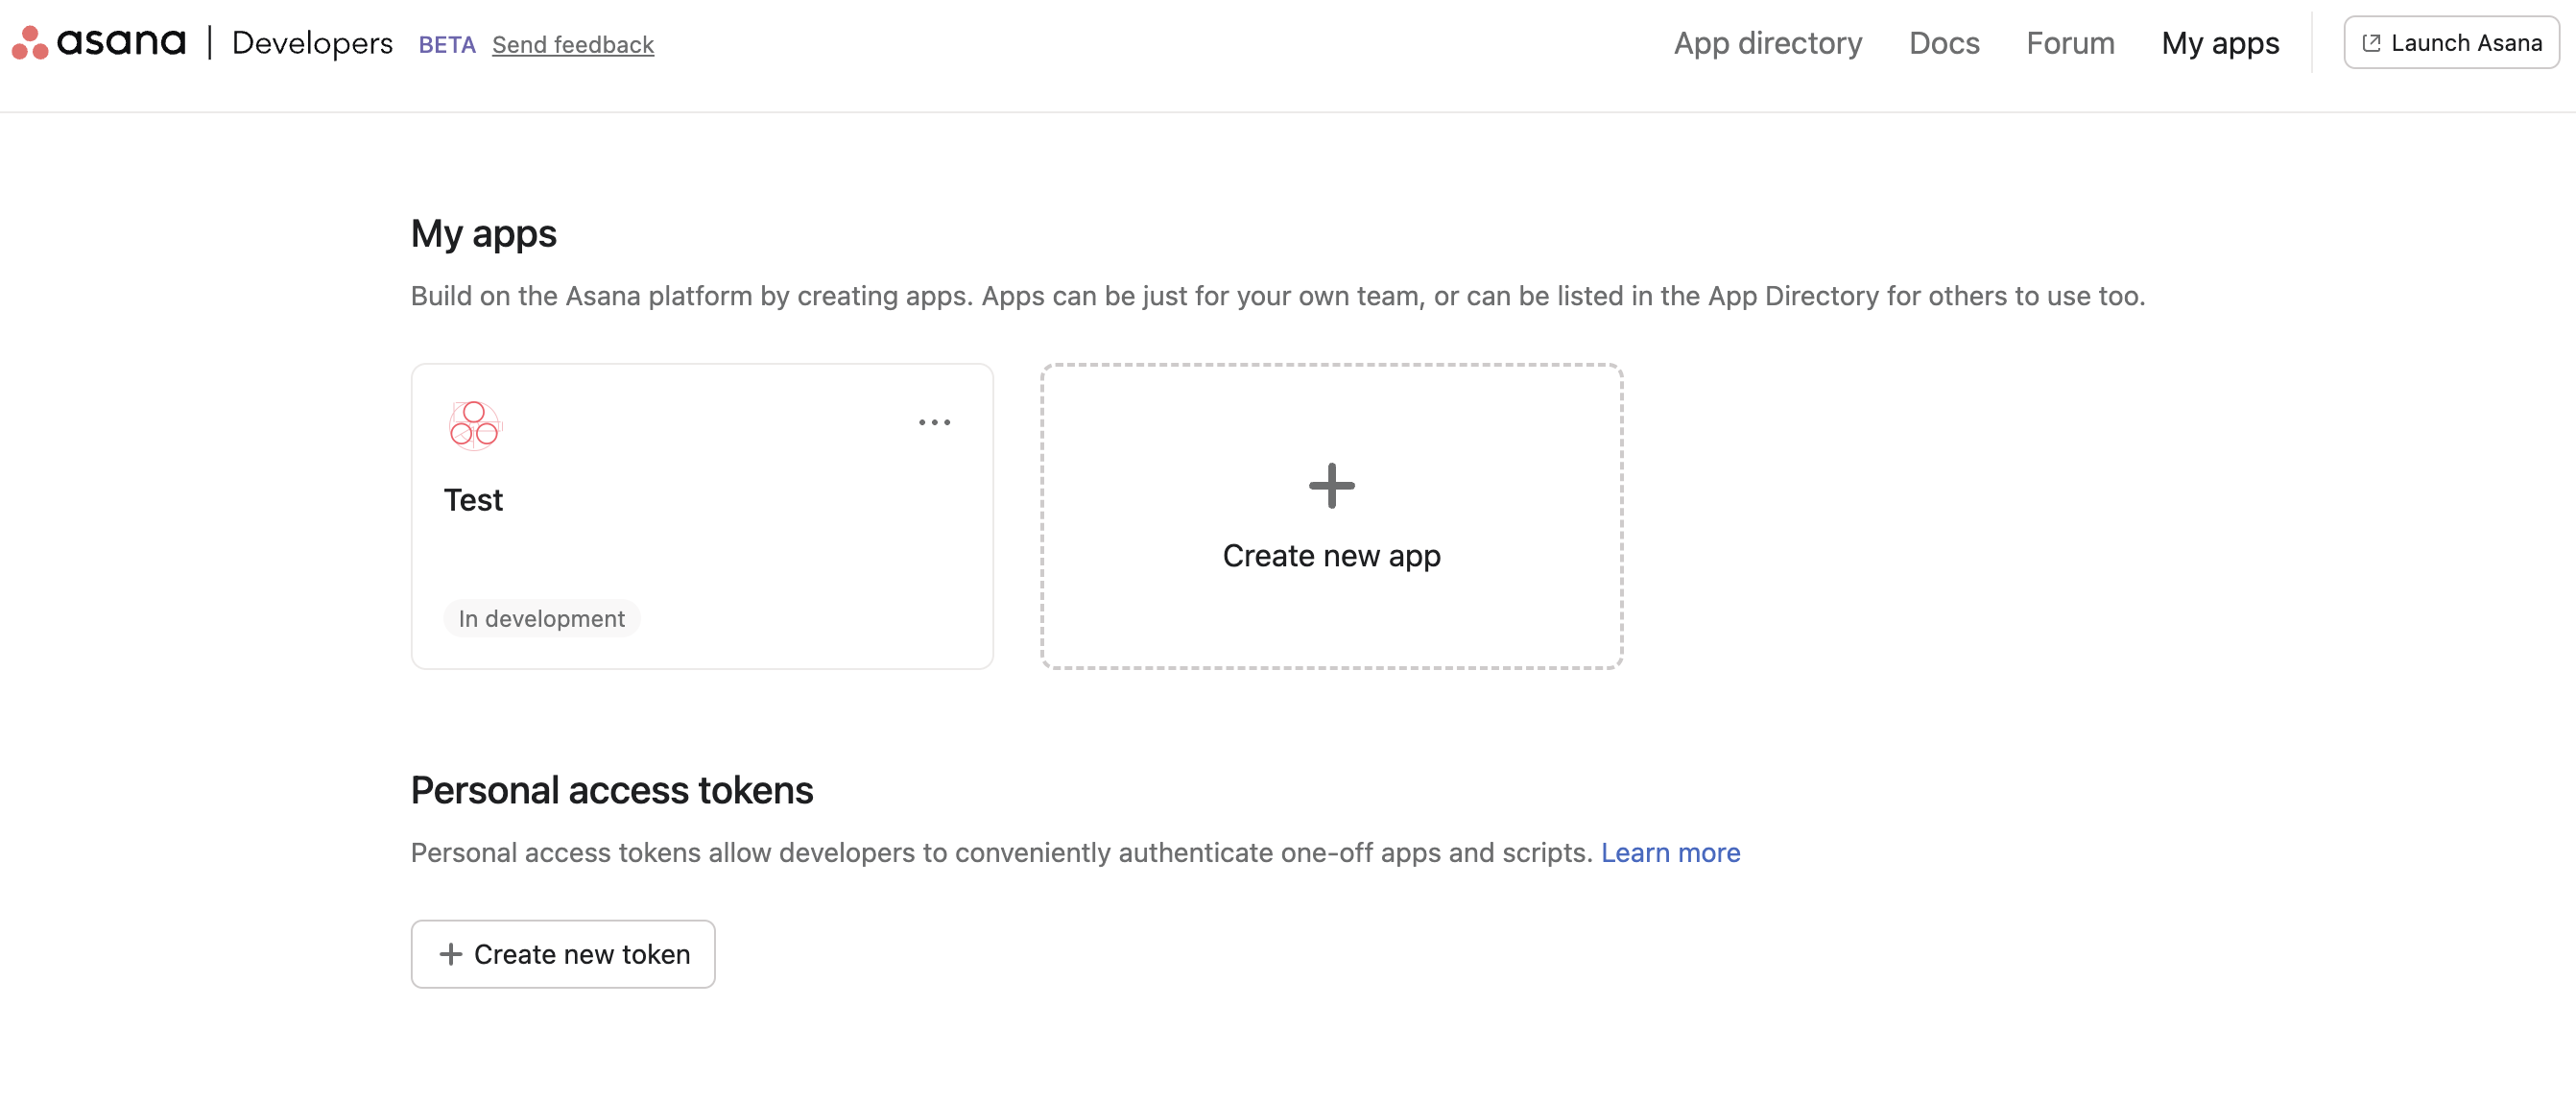Click the In development status badge
The width and height of the screenshot is (2576, 1102).
[x=541, y=619]
